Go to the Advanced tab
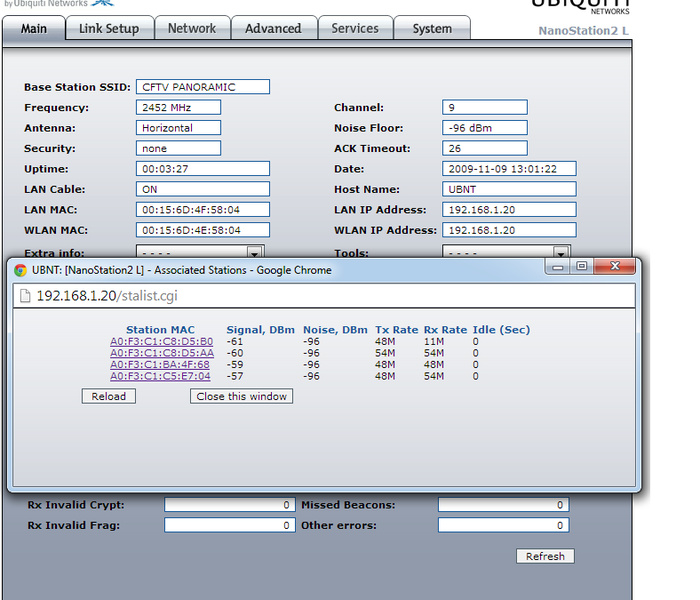 pyautogui.click(x=274, y=29)
